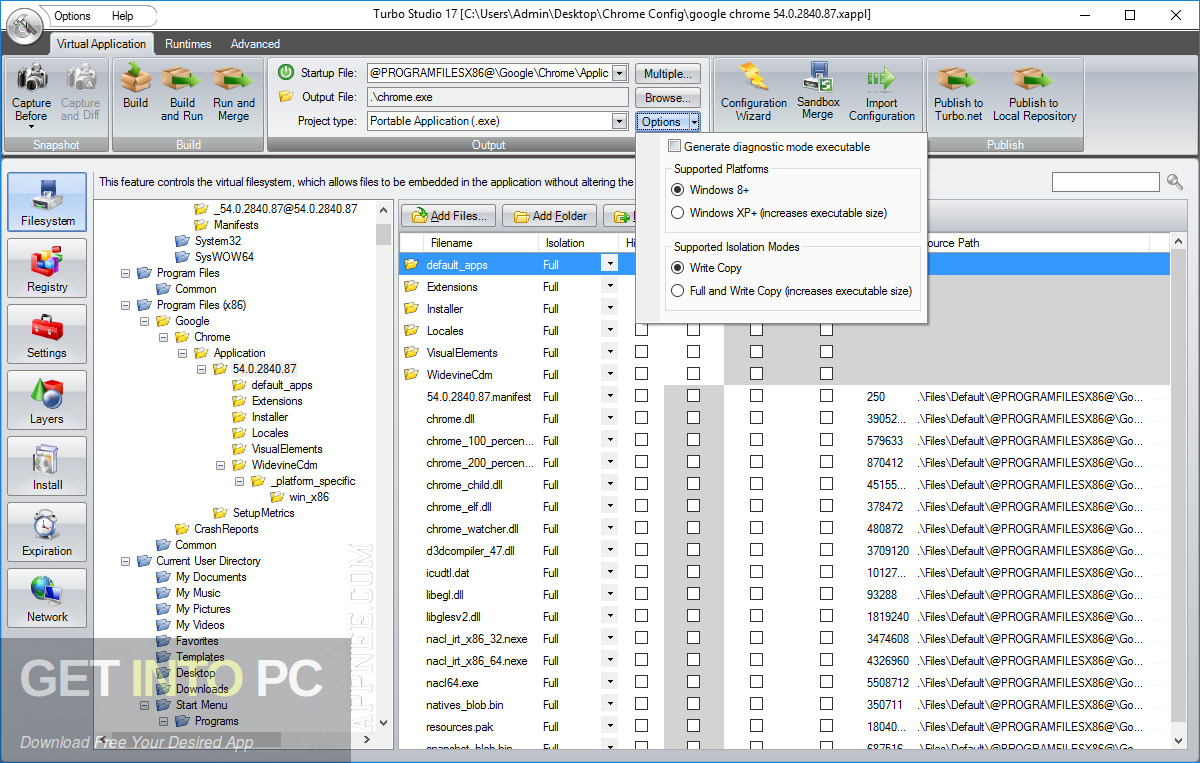Screen dimensions: 1200x763
Task: Click the Output File text field
Action: (498, 97)
